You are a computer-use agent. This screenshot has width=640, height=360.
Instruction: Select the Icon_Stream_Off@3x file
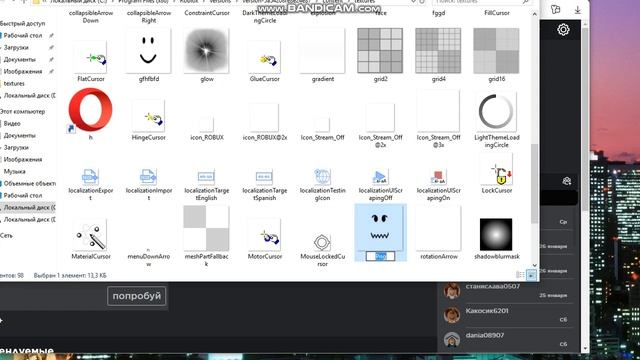(x=438, y=111)
